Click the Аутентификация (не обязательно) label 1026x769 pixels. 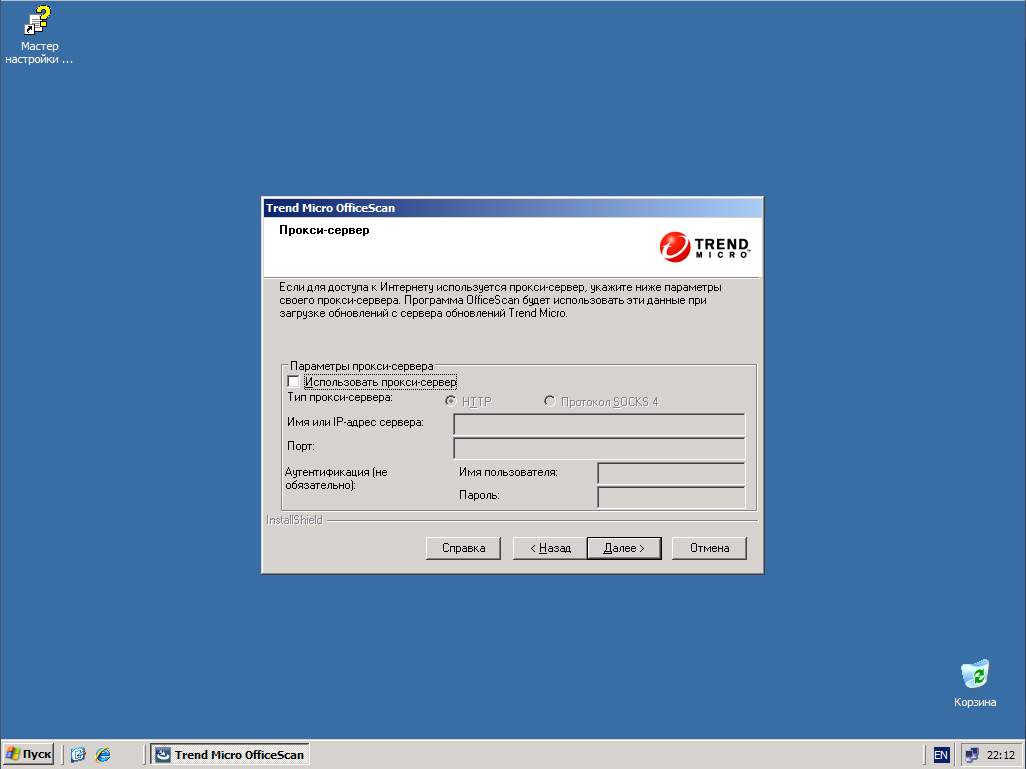(336, 478)
